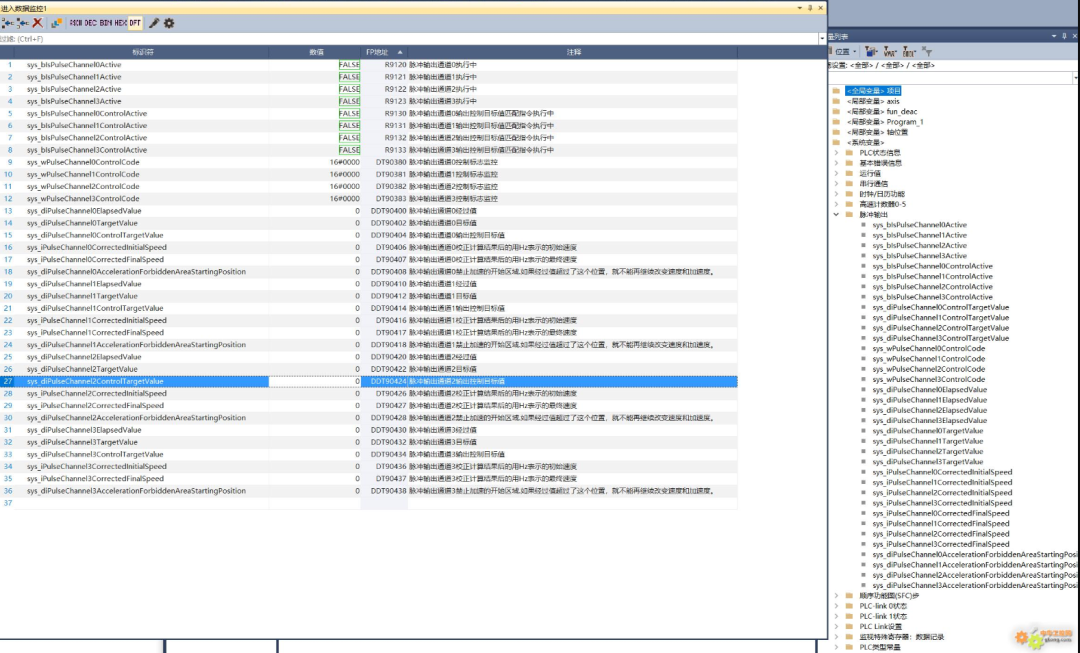Open settings via the gear icon
Viewport: 1080px width, 653px height.
[168, 23]
